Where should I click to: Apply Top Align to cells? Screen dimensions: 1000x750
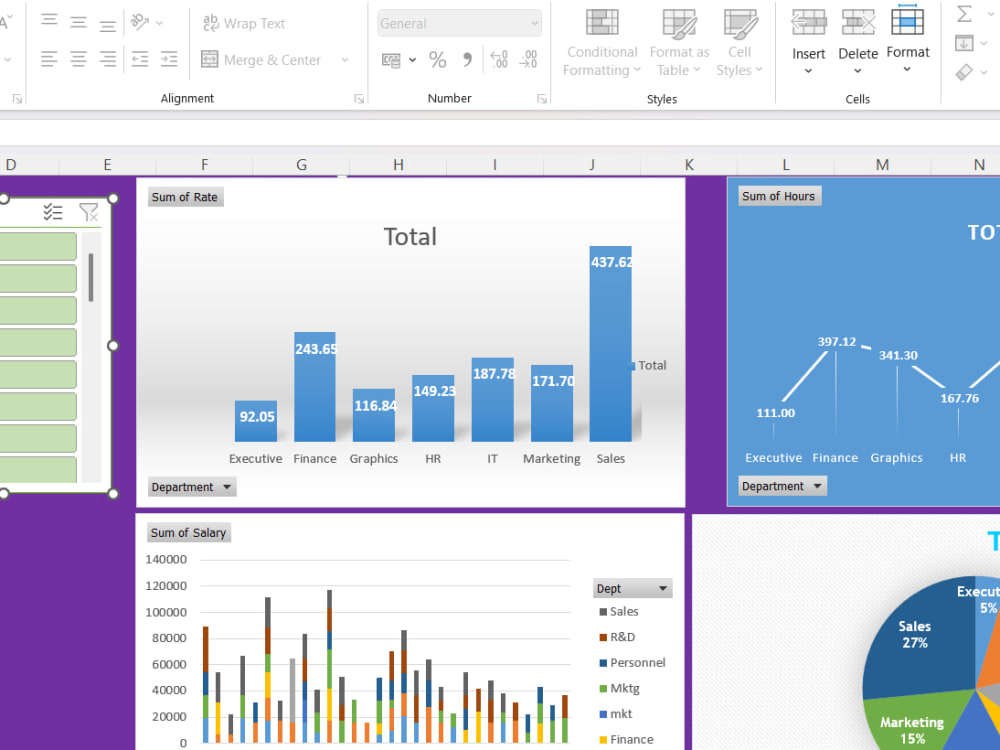pyautogui.click(x=49, y=21)
